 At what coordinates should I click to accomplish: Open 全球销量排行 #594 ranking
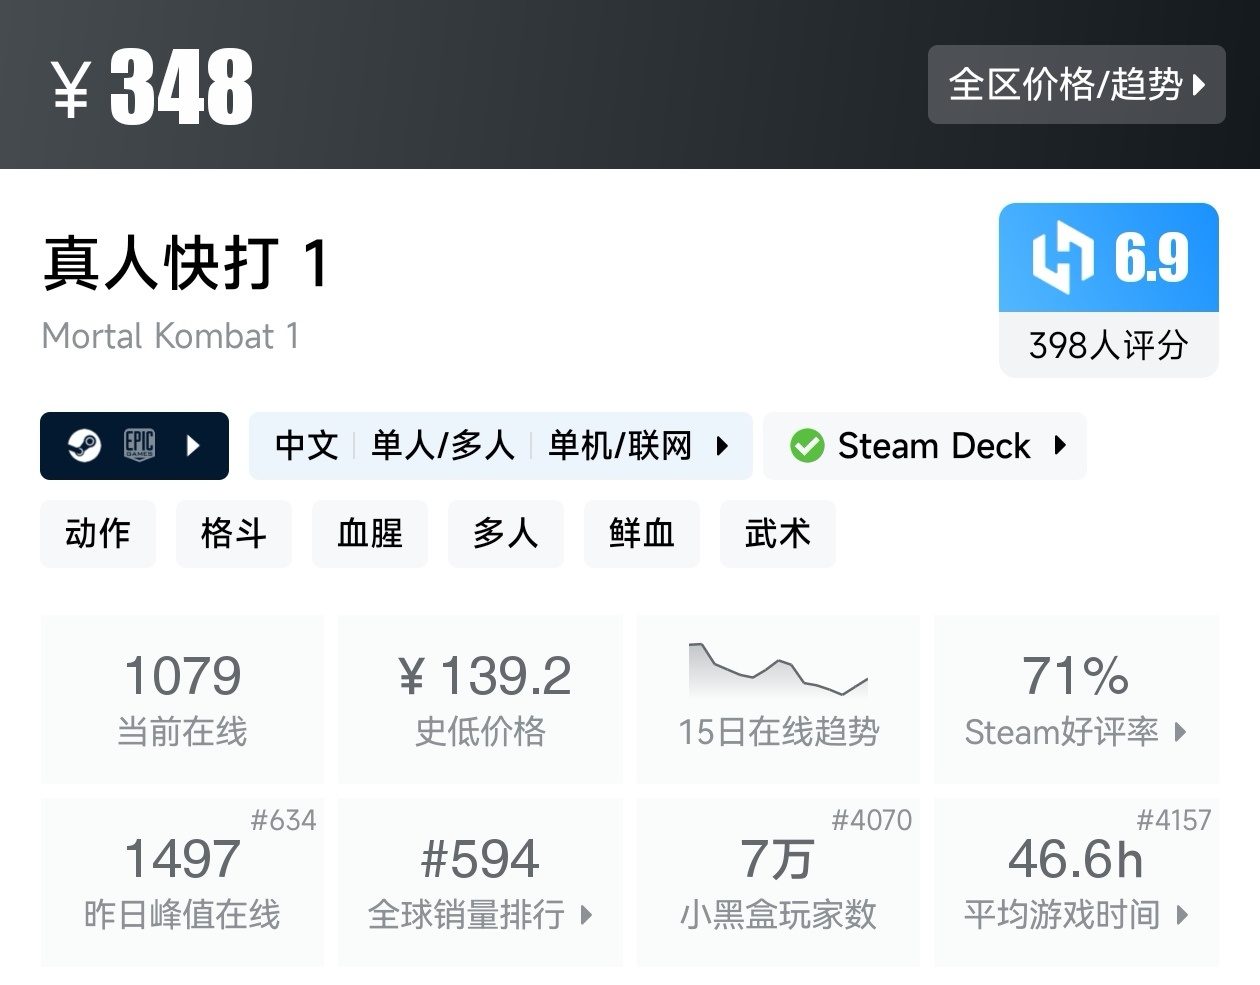coord(480,882)
